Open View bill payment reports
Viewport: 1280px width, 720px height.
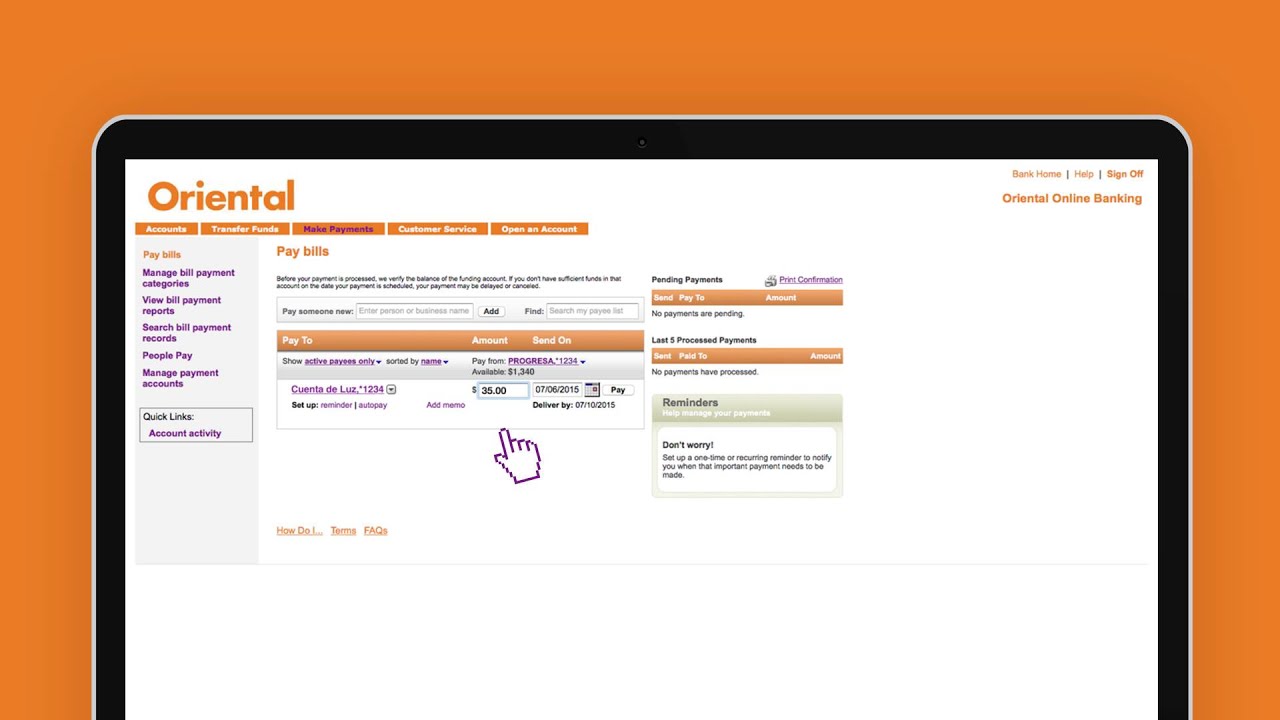coord(181,305)
